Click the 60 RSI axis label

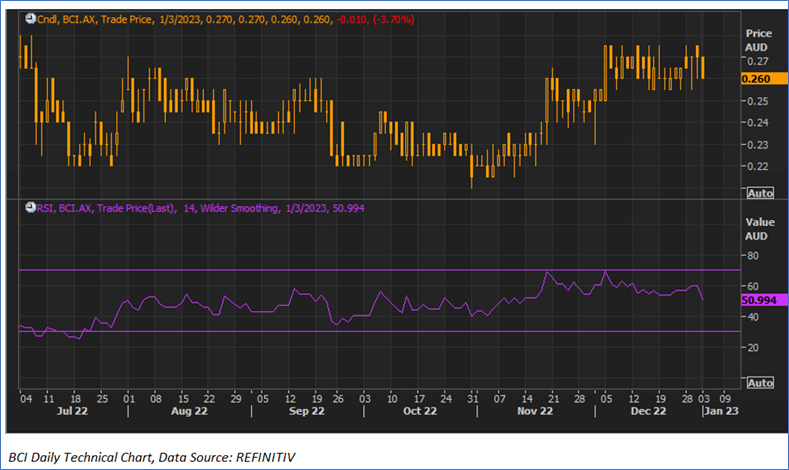click(x=753, y=286)
